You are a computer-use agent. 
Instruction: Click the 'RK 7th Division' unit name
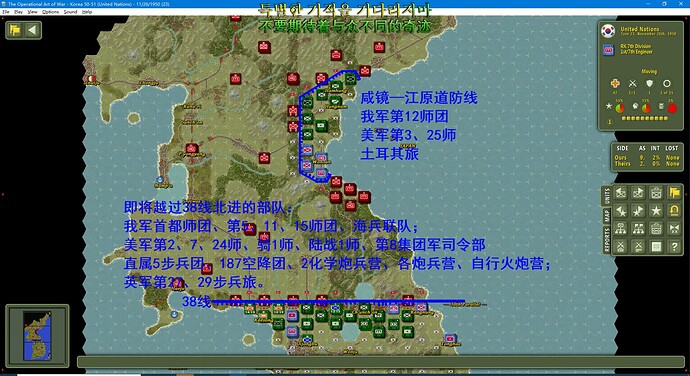635,46
